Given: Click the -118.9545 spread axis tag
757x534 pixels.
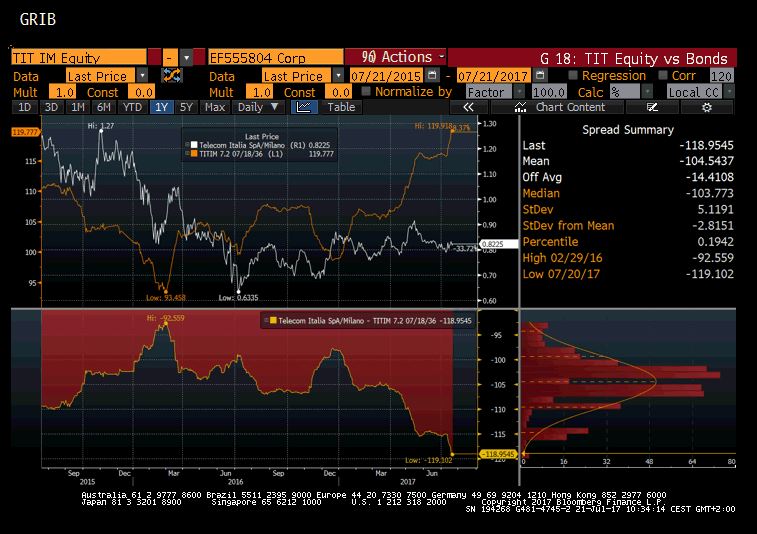Looking at the screenshot, I should pyautogui.click(x=499, y=454).
